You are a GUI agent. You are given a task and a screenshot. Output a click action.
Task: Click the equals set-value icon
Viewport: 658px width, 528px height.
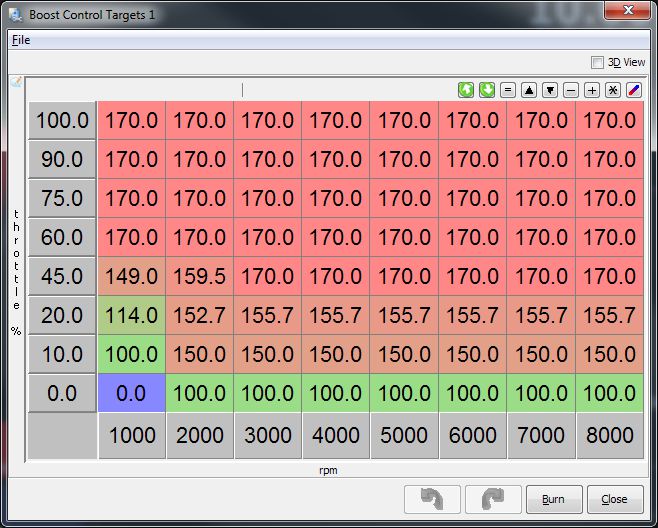tap(508, 90)
